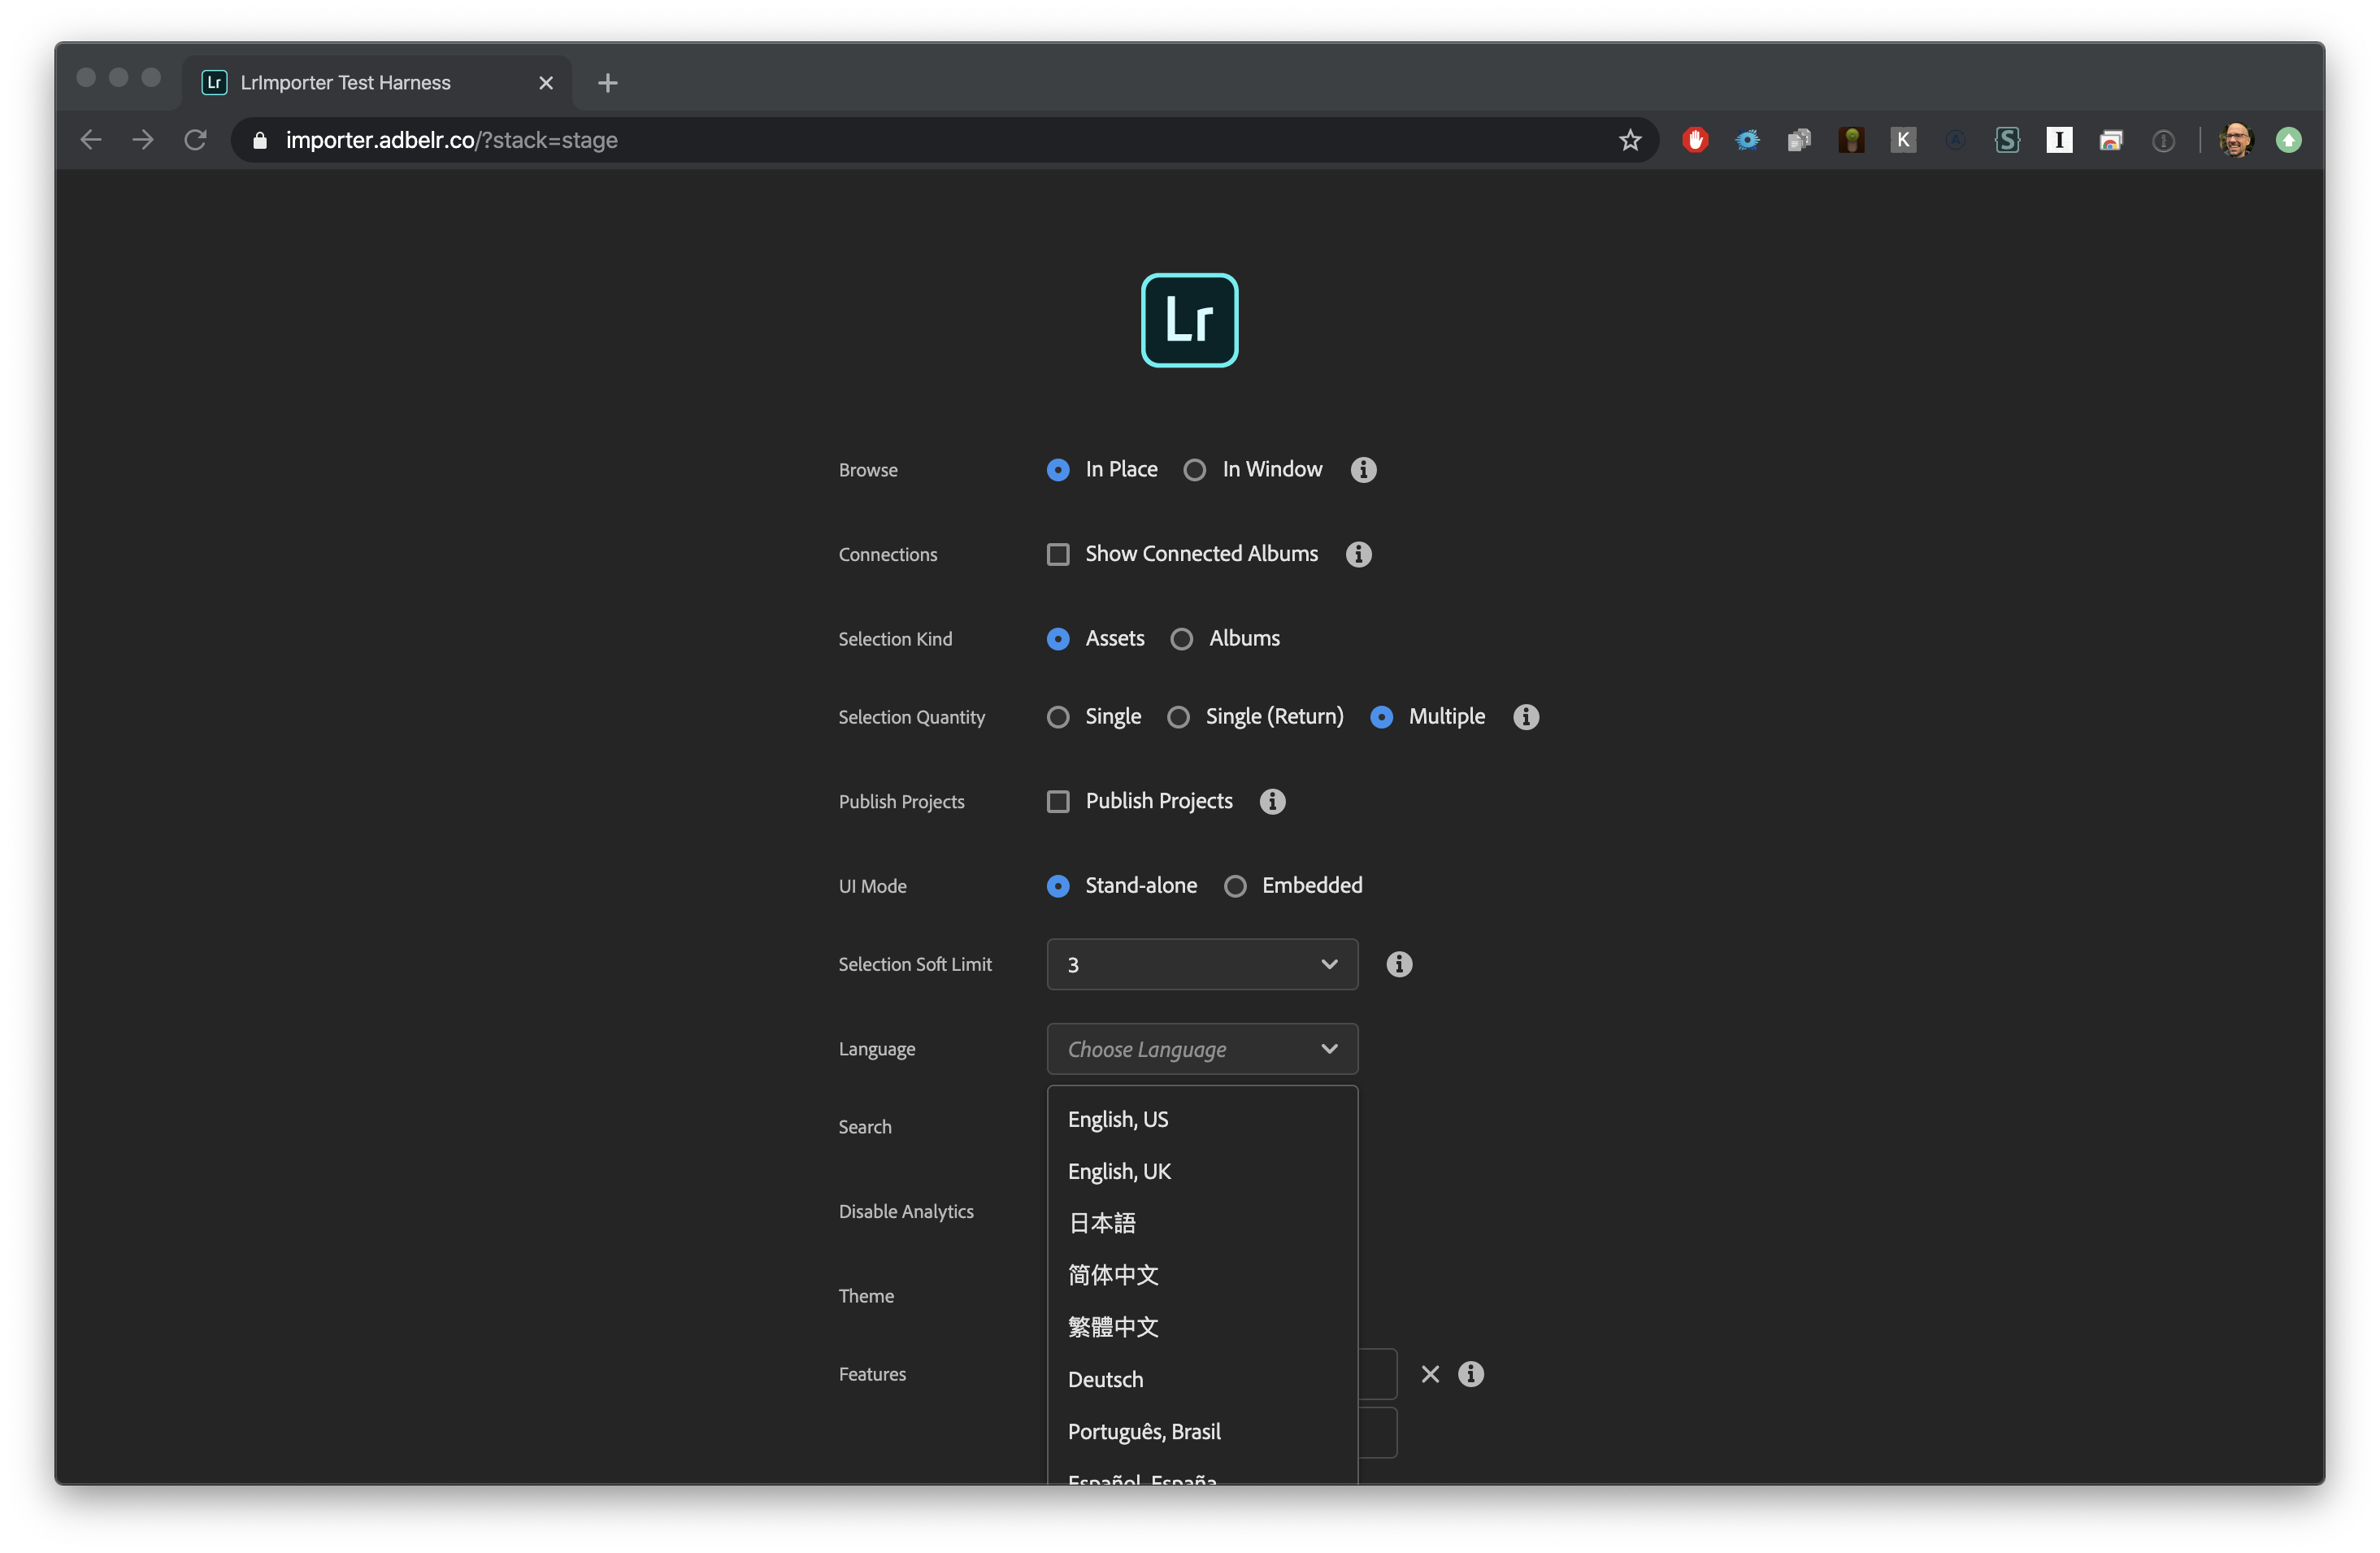Select Single selection quantity
Image resolution: width=2380 pixels, height=1553 pixels.
[1093, 717]
